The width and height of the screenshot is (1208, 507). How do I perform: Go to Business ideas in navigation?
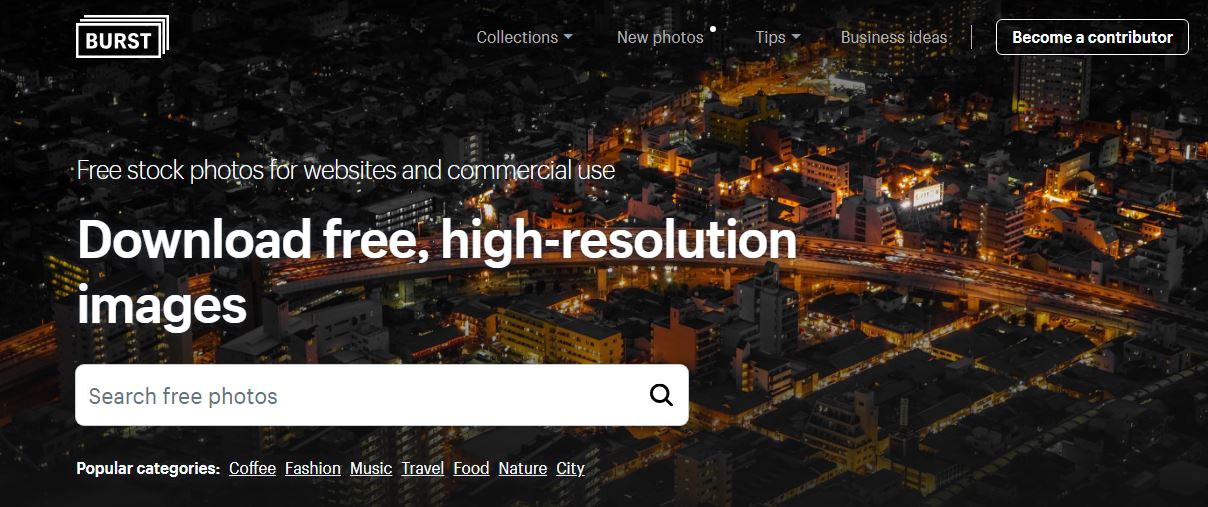[x=894, y=37]
